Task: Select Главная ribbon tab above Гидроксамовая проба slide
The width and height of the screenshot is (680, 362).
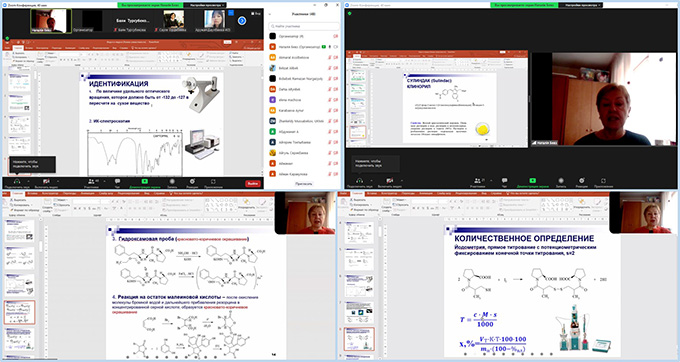Action: 17,193
